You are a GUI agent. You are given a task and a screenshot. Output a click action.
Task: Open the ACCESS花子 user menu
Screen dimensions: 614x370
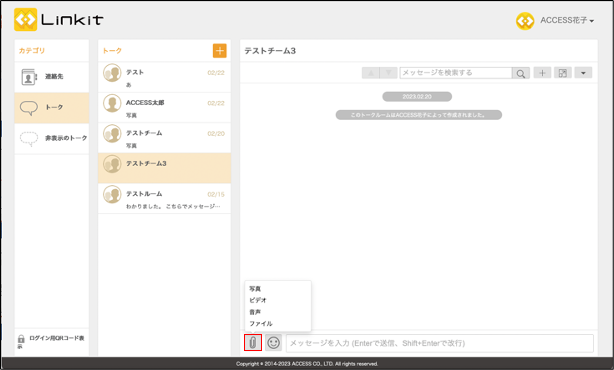(567, 20)
